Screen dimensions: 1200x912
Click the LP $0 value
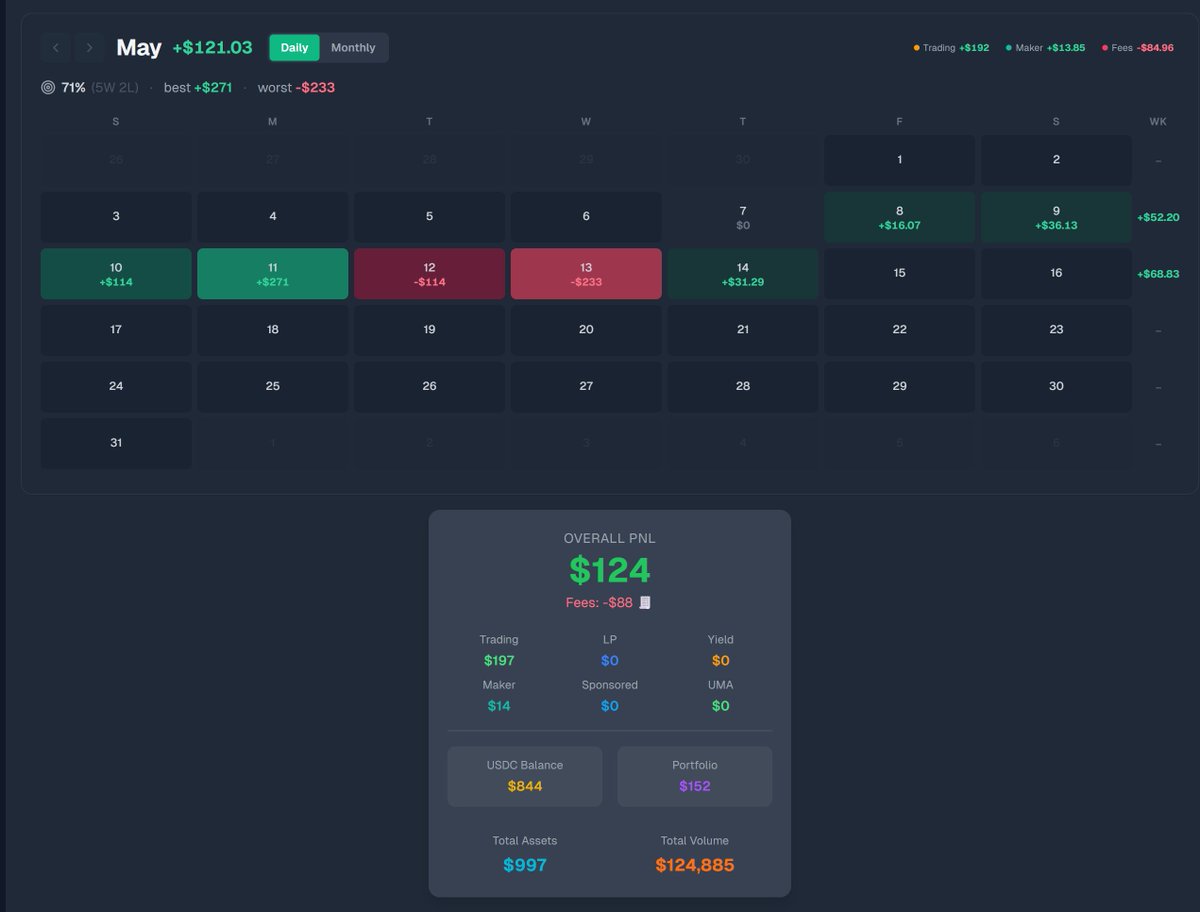610,661
